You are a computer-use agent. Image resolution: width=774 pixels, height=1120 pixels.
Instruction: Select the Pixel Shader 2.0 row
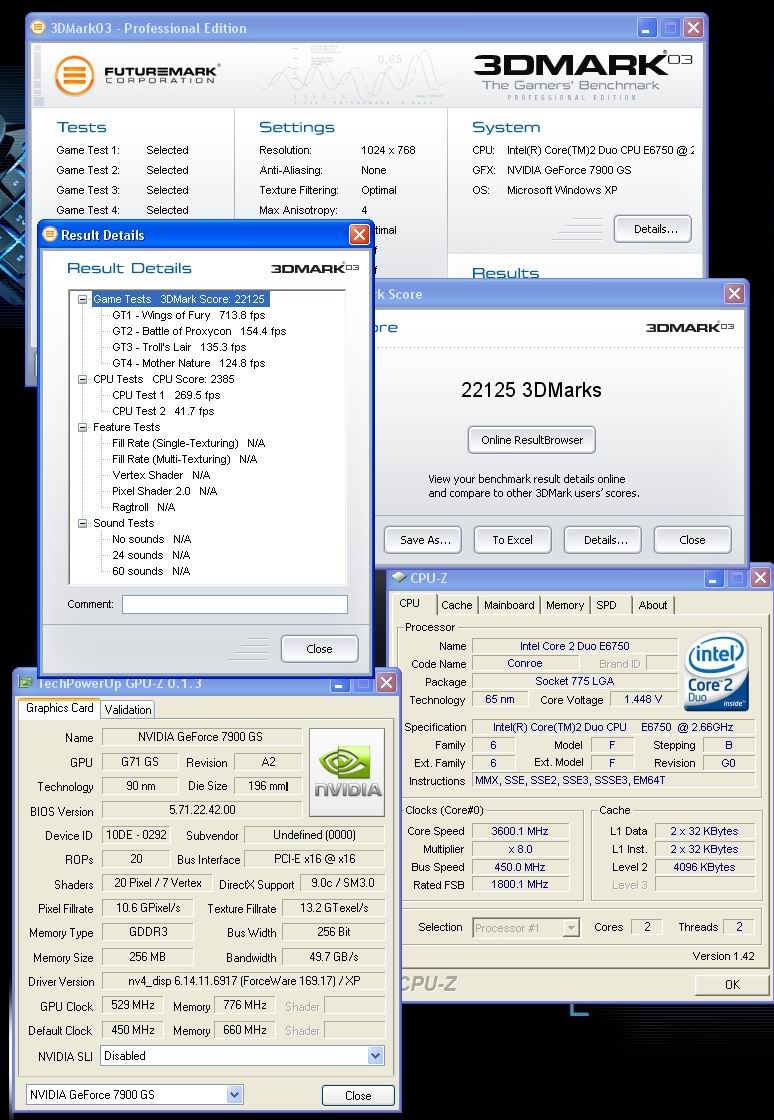click(x=164, y=491)
